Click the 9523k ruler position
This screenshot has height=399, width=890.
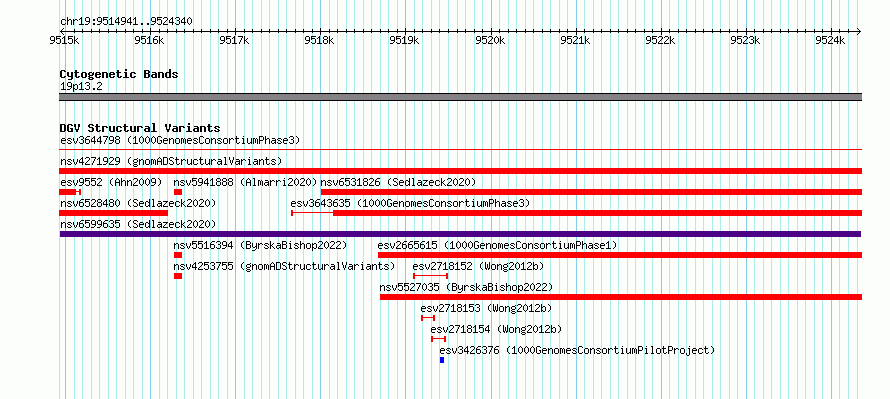tap(745, 40)
